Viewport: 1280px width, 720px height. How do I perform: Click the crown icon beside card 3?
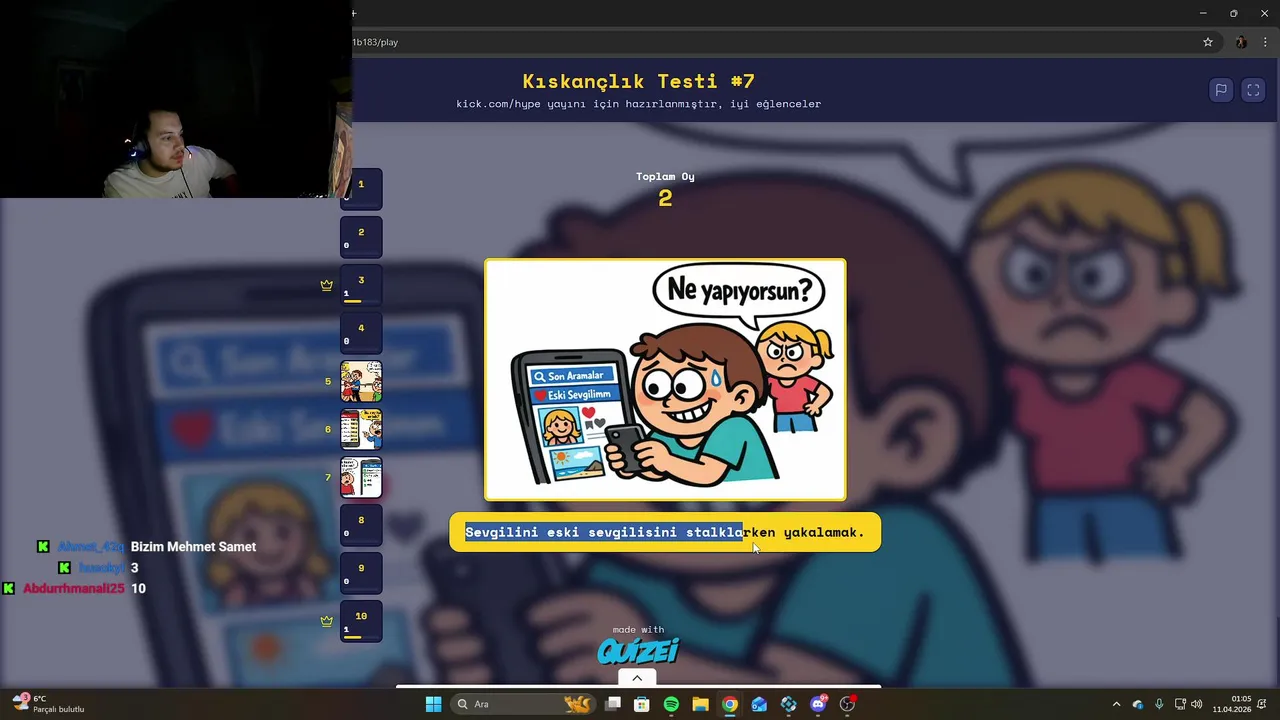click(x=326, y=285)
